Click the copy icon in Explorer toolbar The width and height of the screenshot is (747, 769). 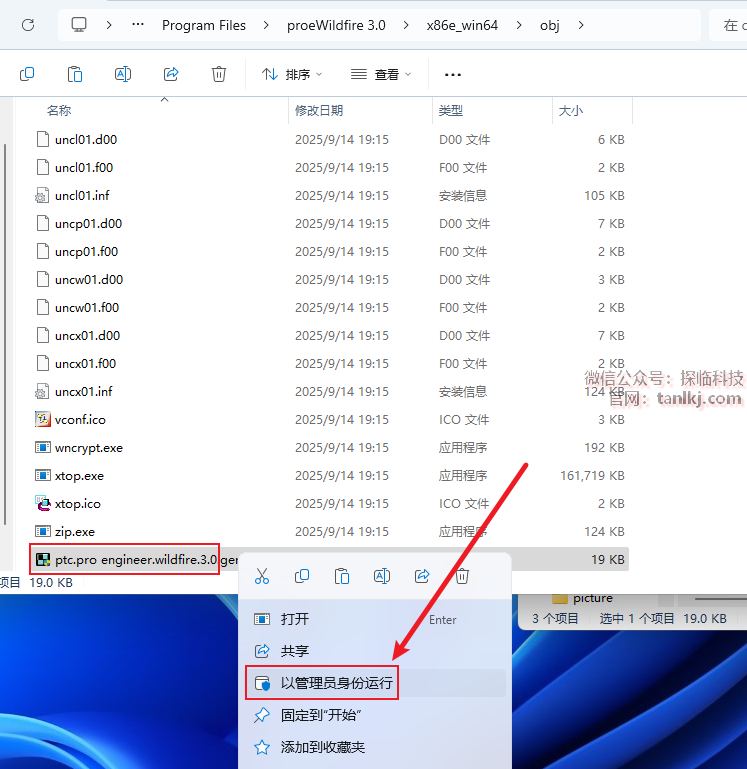(x=27, y=74)
